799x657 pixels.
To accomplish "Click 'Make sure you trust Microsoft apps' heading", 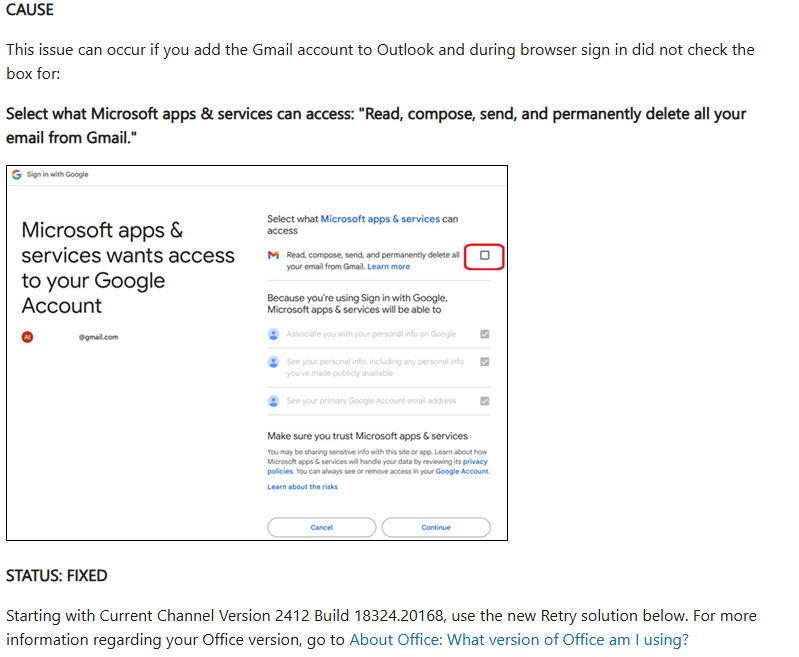I will pyautogui.click(x=367, y=436).
